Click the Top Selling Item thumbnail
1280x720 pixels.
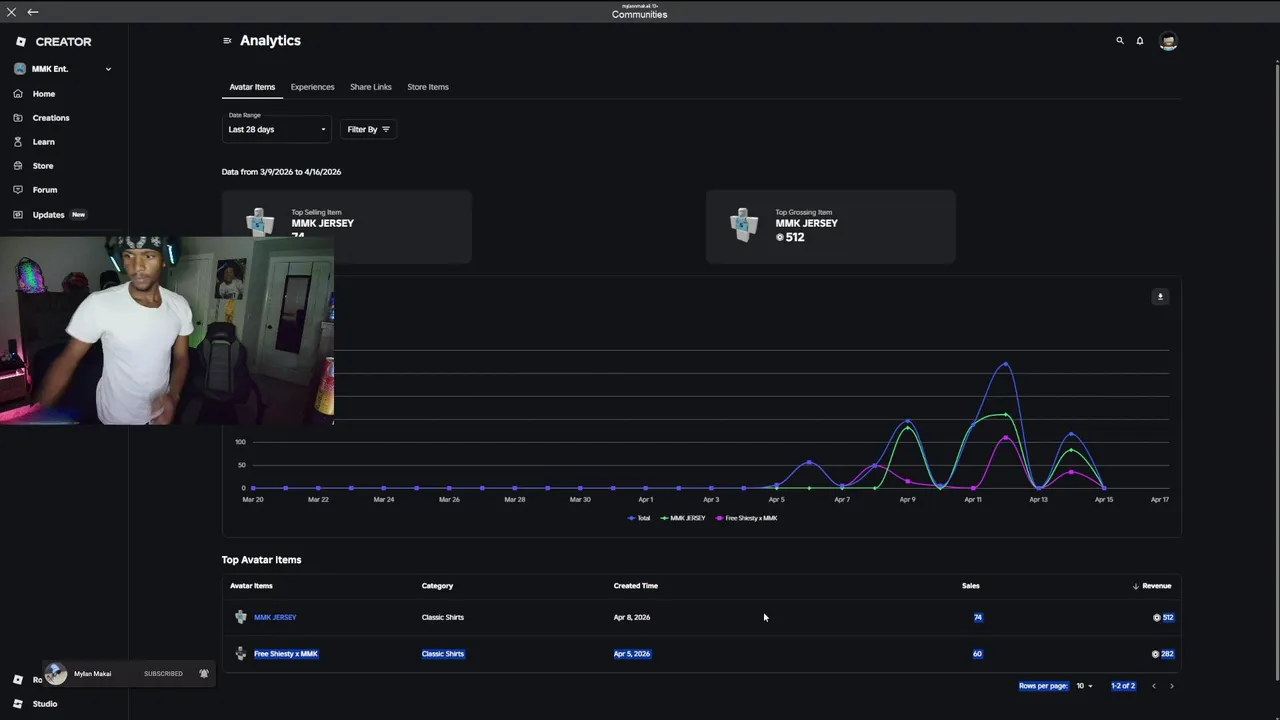(260, 222)
